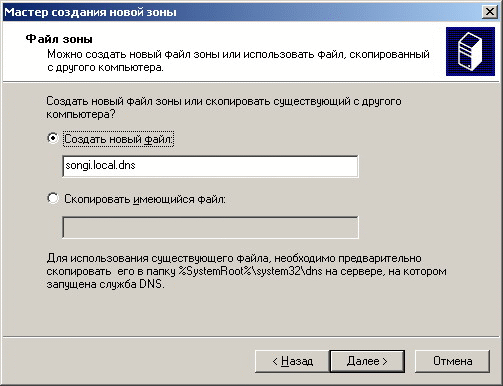Select the "Скопировать имеющийся файл" radio circle
This screenshot has width=503, height=386.
pos(53,198)
